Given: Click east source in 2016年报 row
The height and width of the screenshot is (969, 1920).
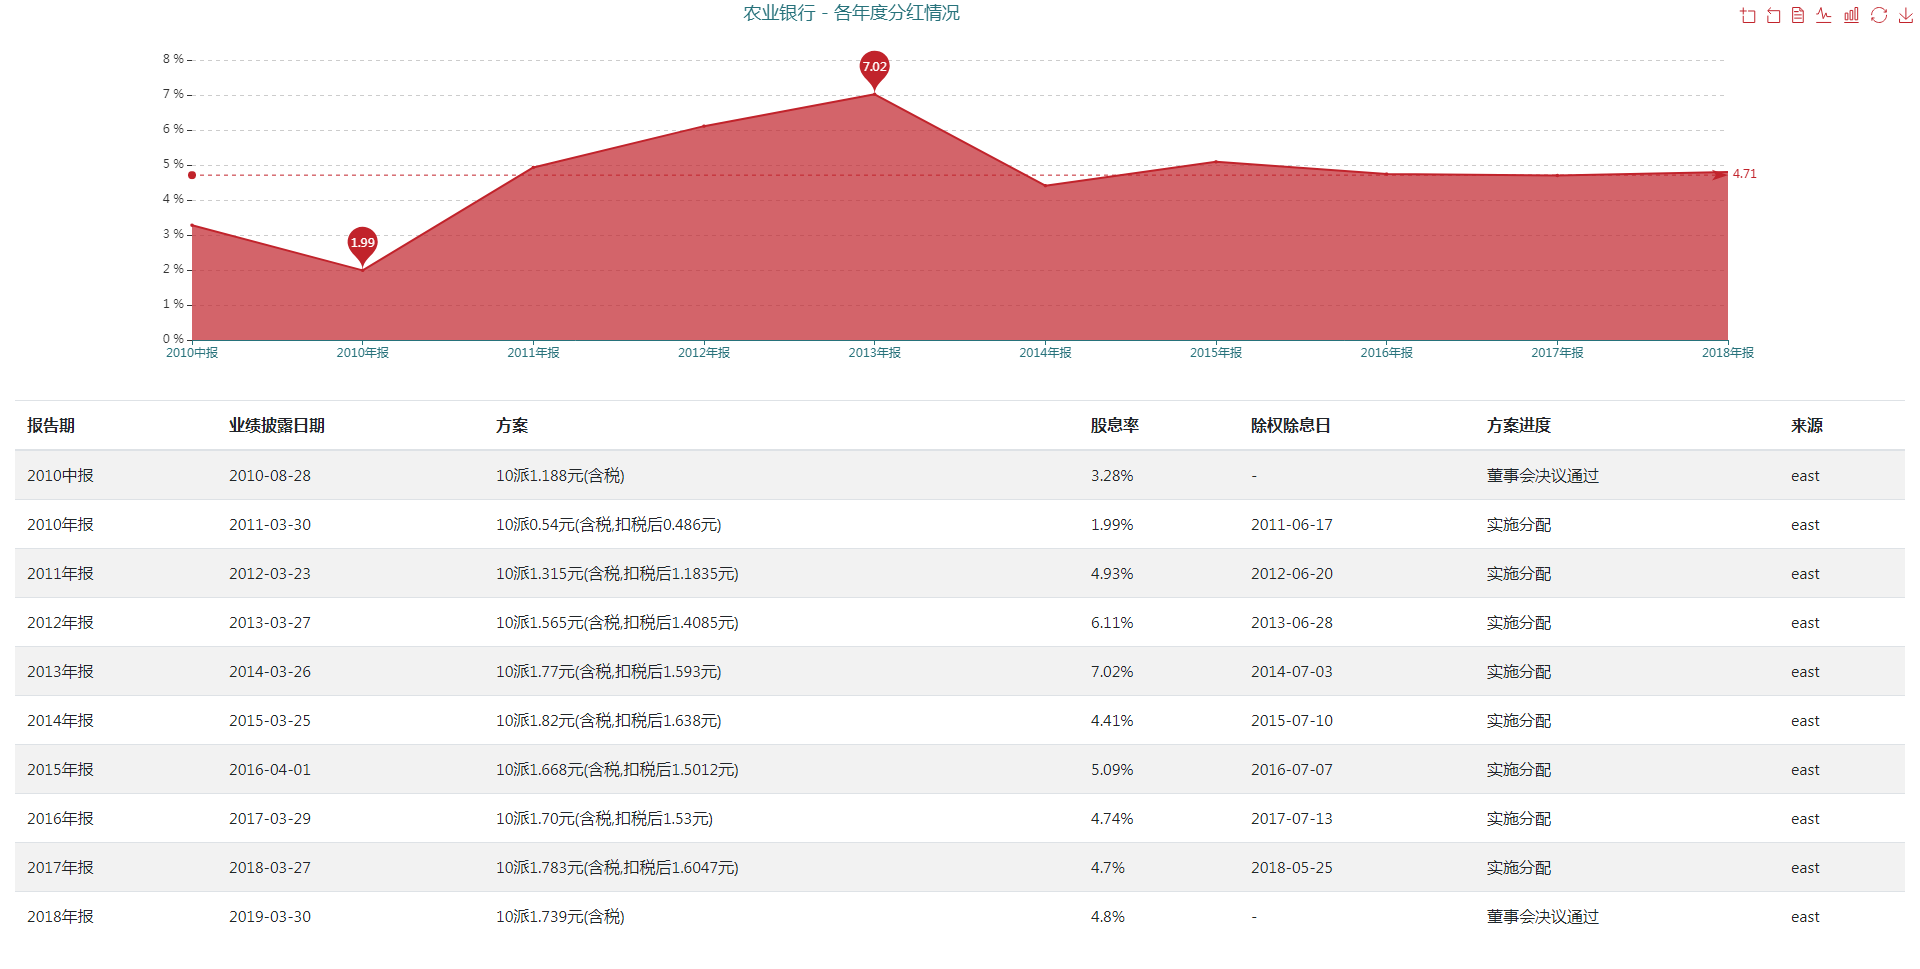Looking at the screenshot, I should coord(1805,819).
